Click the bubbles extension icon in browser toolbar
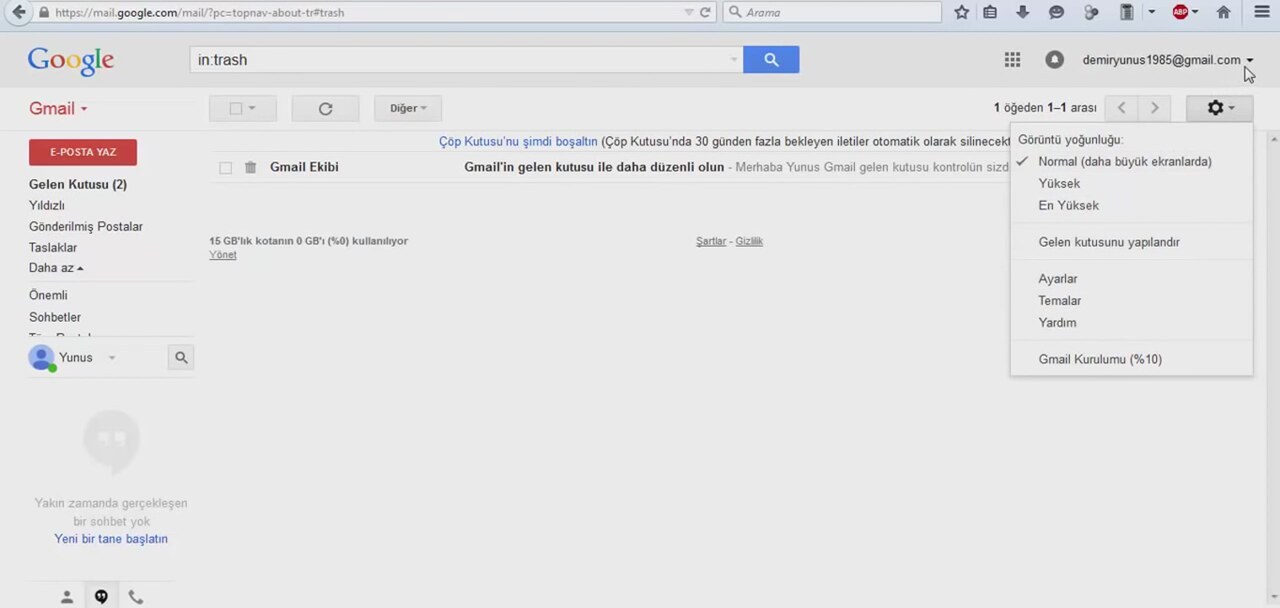1280x608 pixels. (1091, 12)
